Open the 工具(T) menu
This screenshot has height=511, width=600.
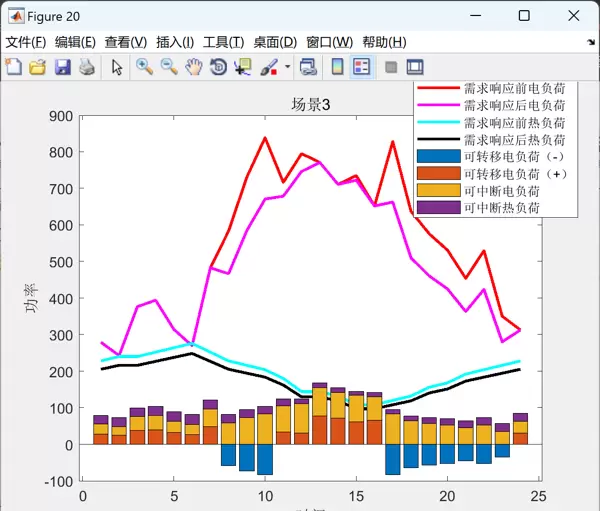tap(223, 42)
